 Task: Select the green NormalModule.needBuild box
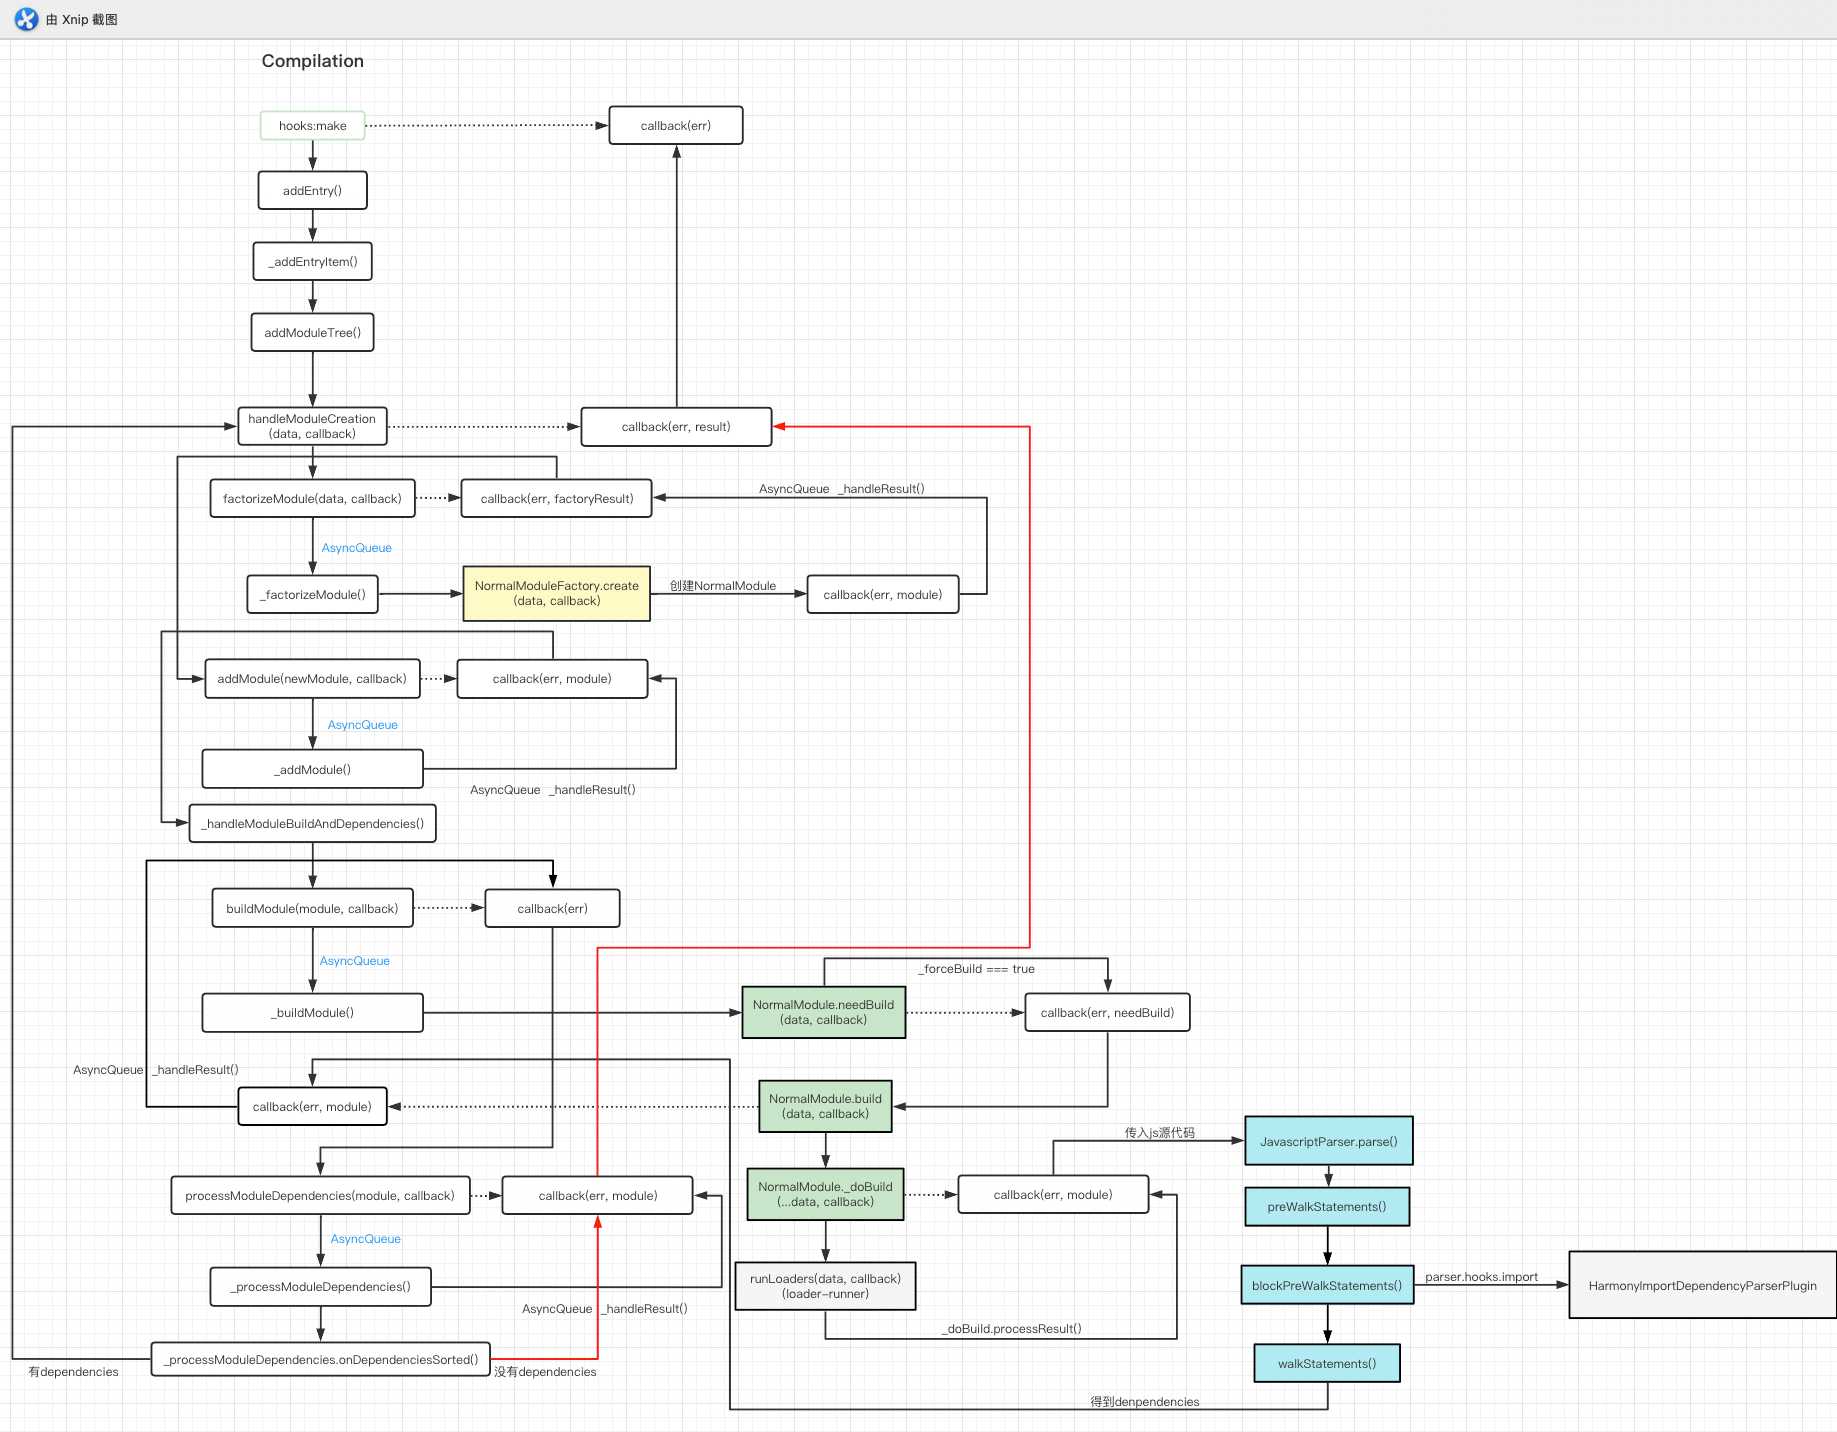823,1012
